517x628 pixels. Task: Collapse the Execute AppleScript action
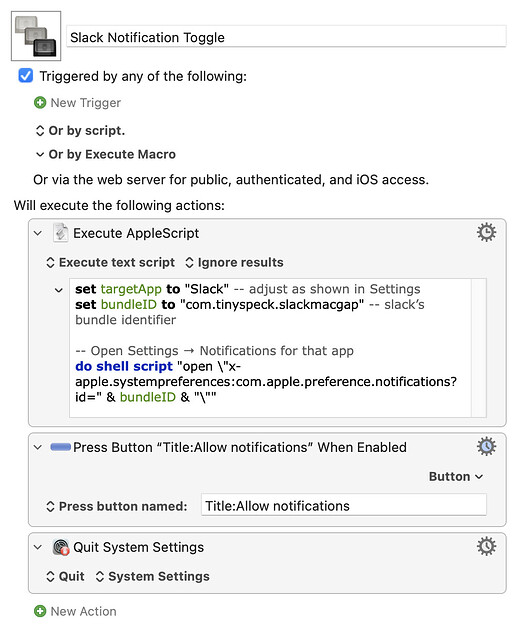[38, 233]
